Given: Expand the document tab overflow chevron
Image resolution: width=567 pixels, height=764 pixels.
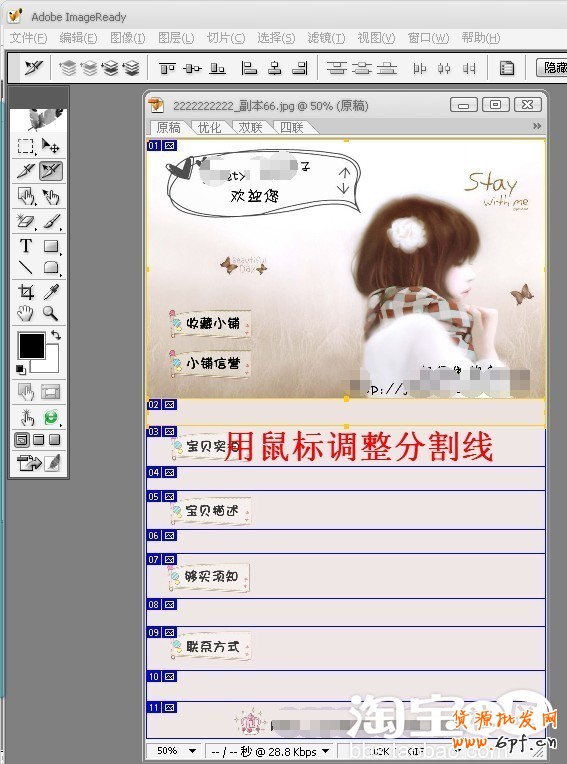Looking at the screenshot, I should [x=537, y=126].
